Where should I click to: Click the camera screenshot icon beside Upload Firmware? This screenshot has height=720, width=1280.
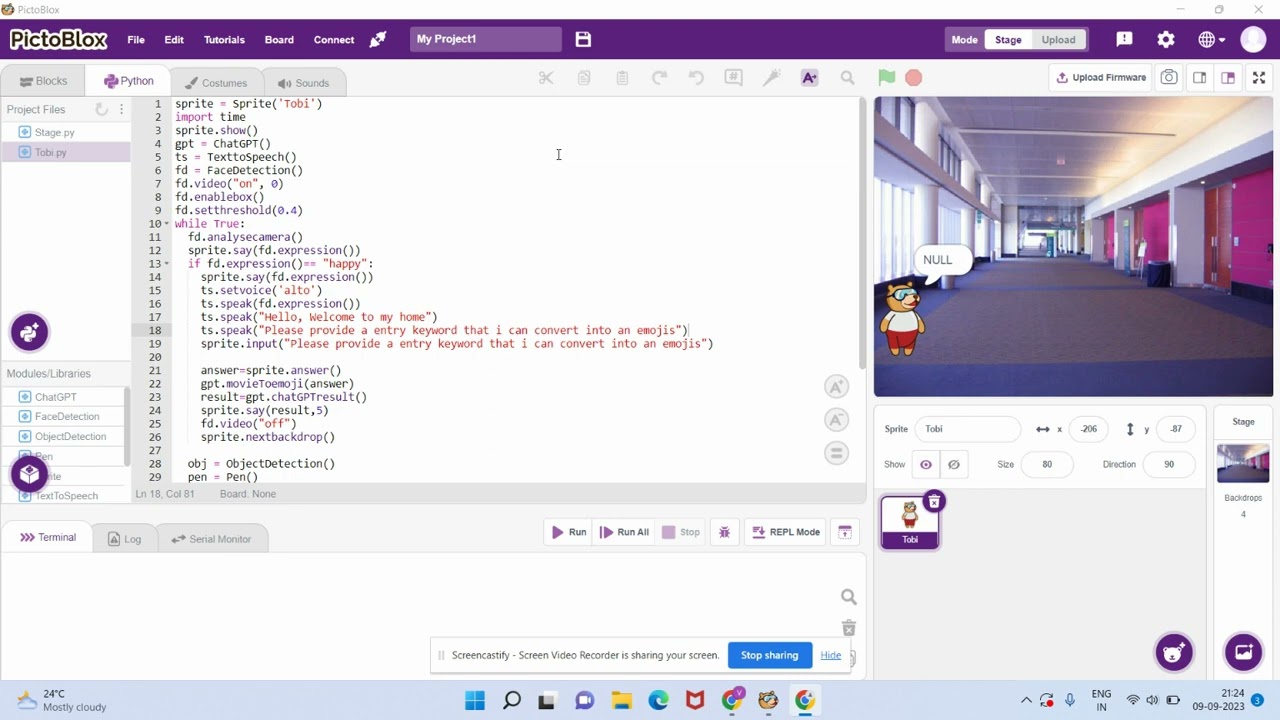coord(1169,78)
